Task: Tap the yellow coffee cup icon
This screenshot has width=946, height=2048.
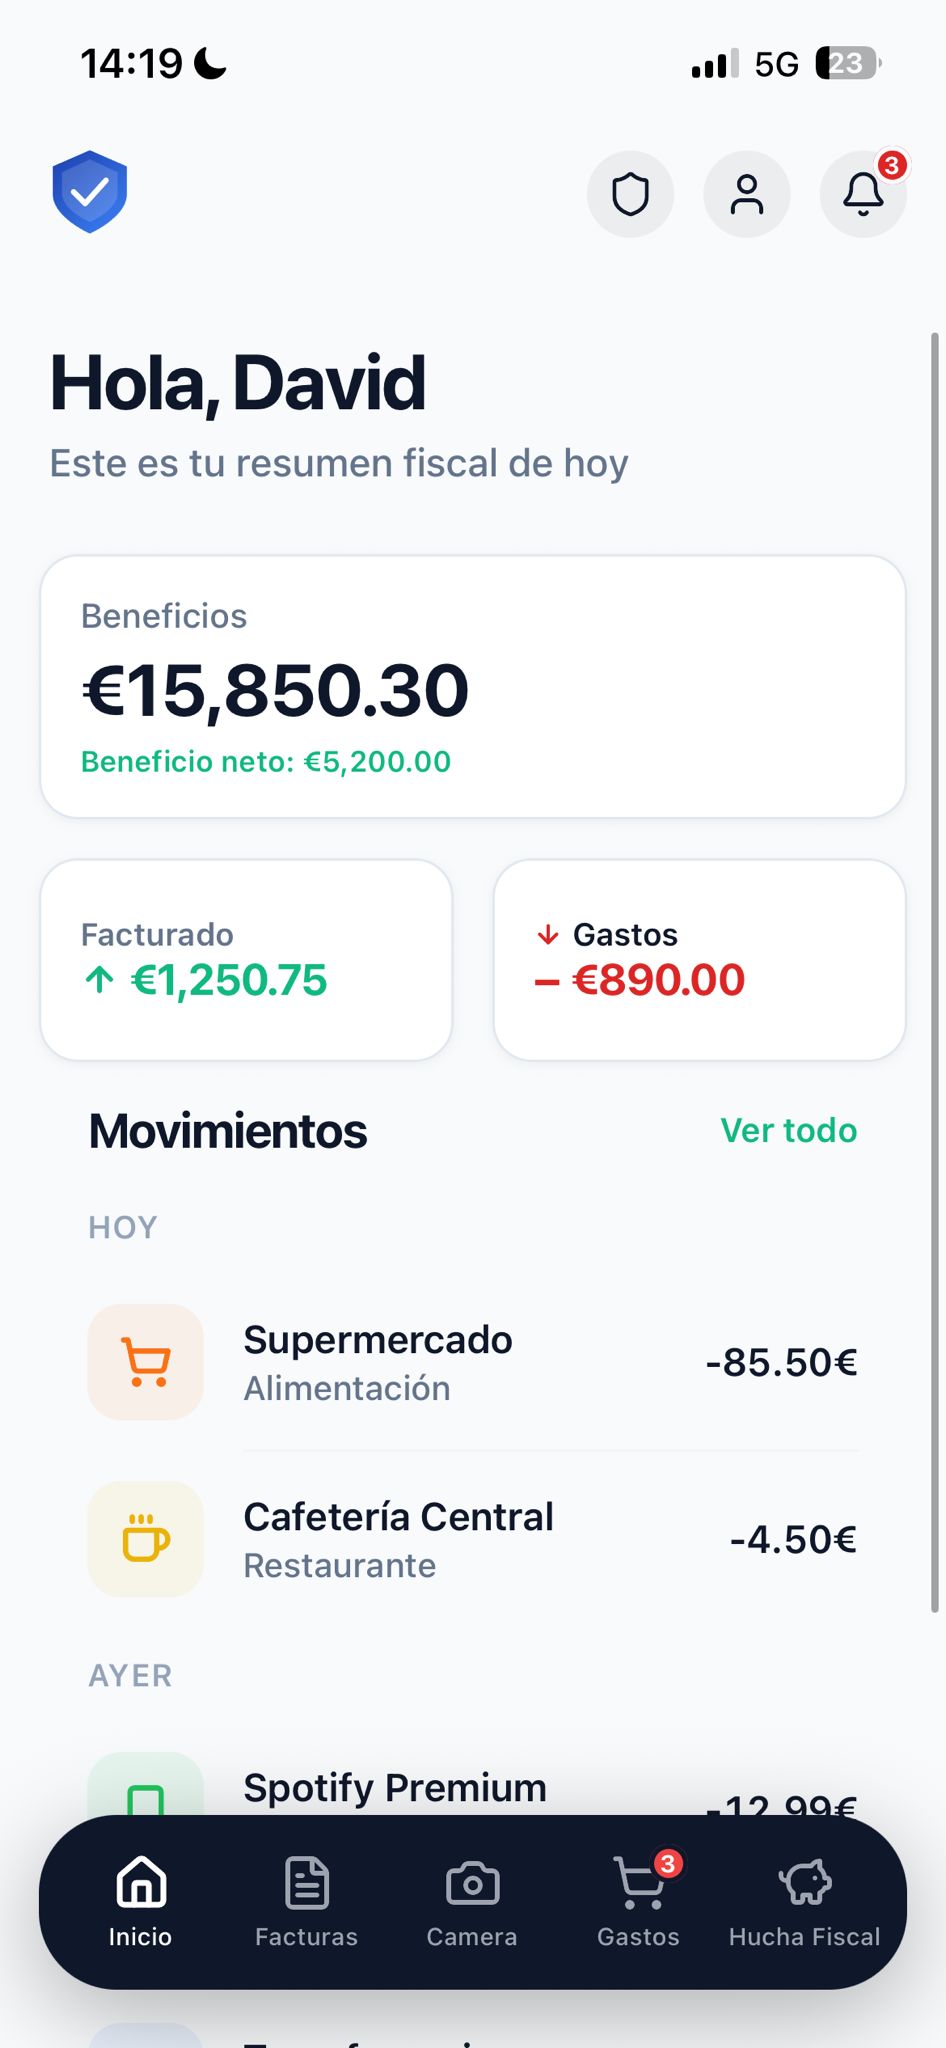Action: point(146,1539)
